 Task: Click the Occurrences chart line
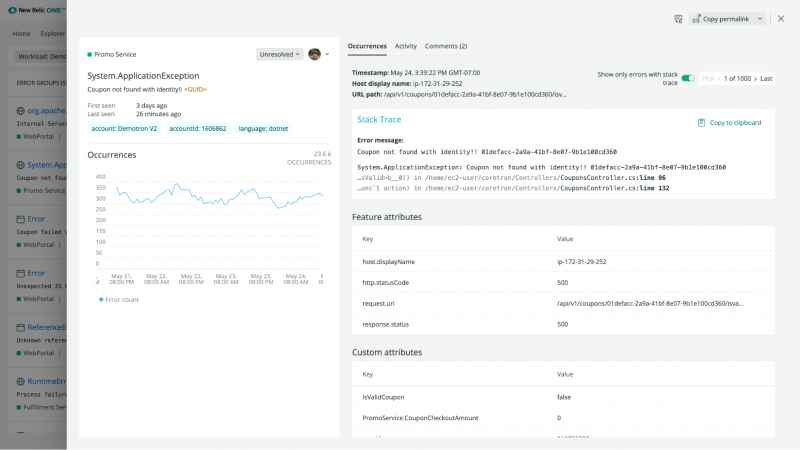coord(219,196)
